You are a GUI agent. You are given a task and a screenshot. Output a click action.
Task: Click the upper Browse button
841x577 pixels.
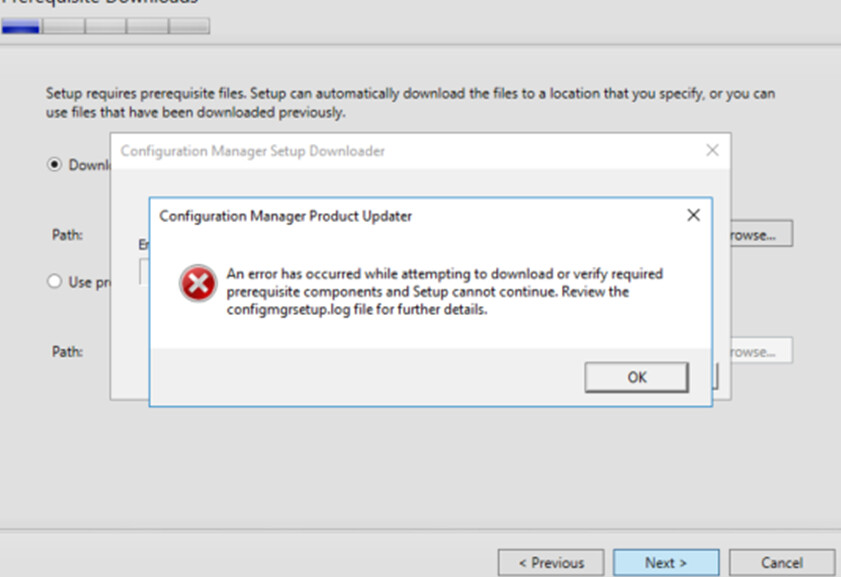[761, 232]
